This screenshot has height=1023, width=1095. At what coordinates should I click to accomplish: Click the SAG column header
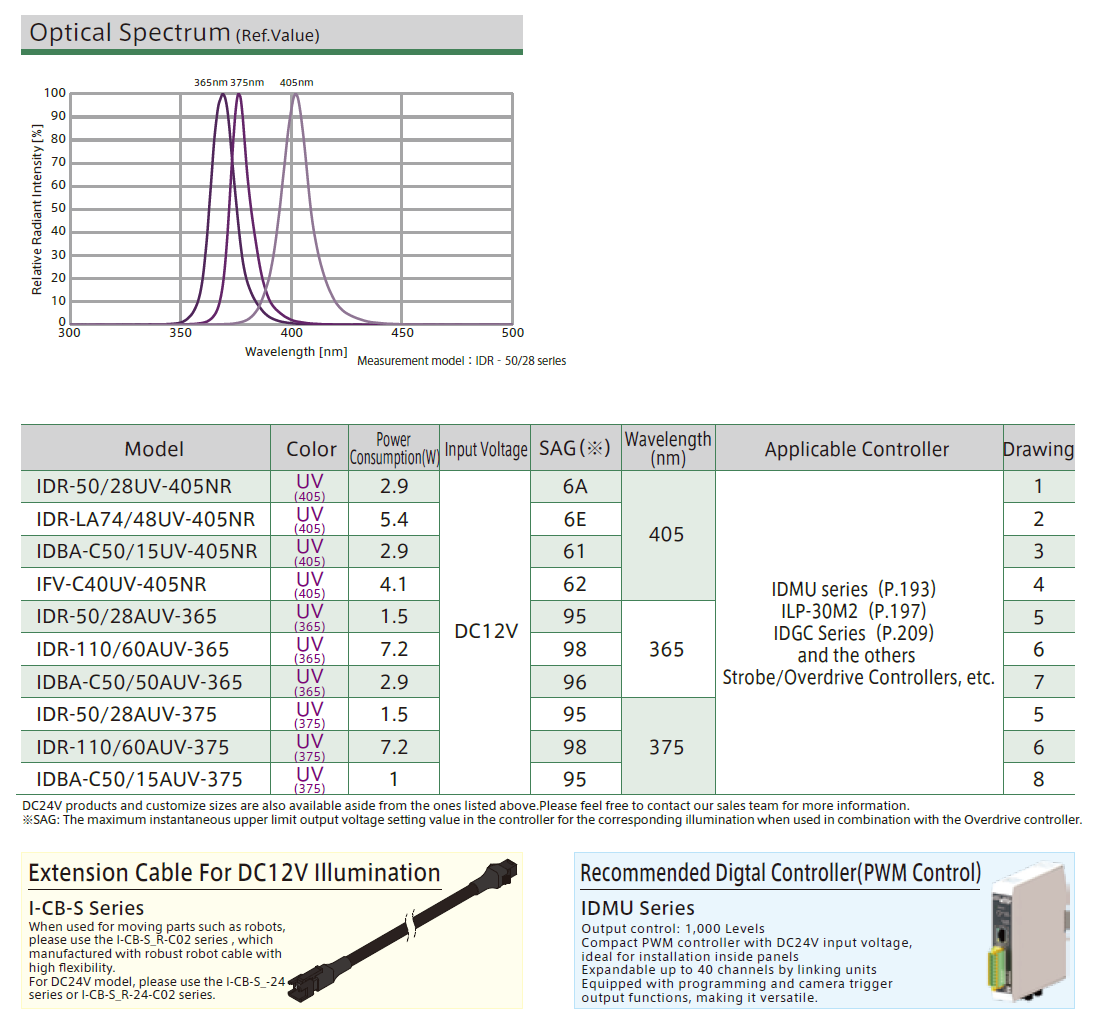(574, 448)
